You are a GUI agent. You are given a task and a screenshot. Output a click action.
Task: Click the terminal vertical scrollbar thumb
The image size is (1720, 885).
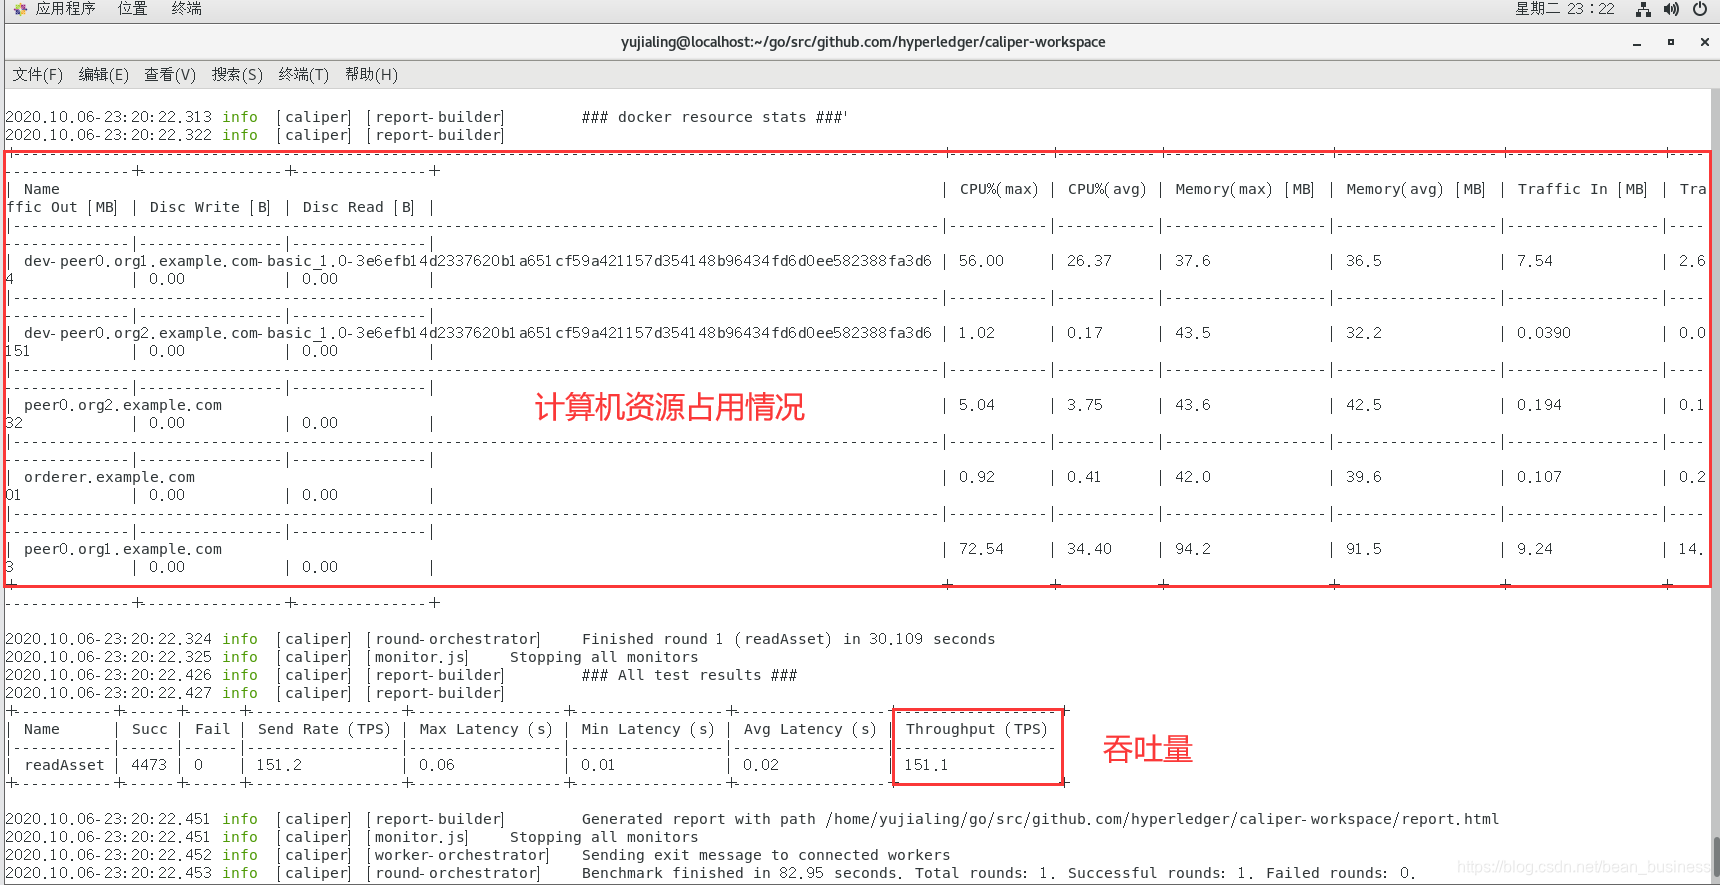(x=1716, y=857)
